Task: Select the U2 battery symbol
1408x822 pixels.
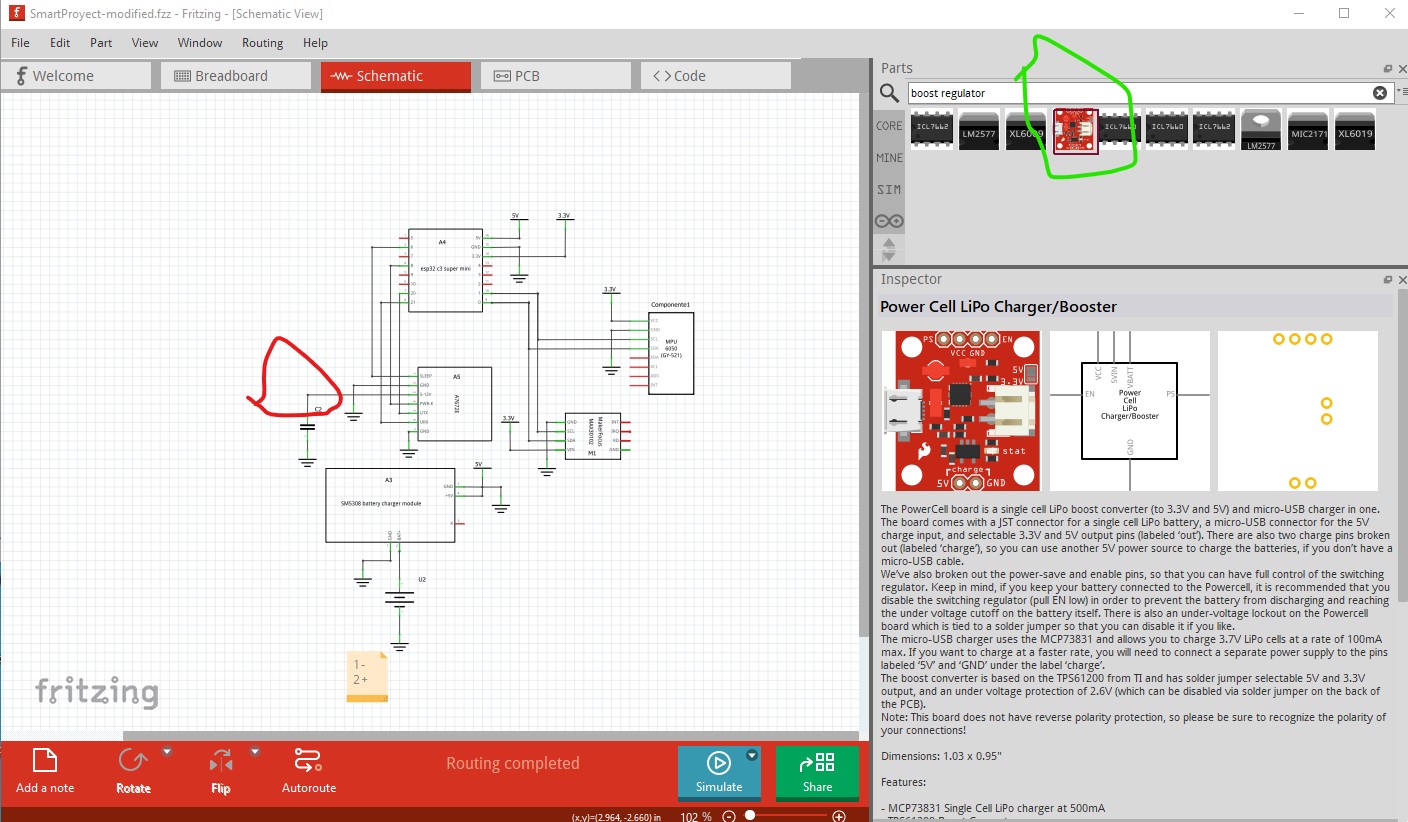Action: [400, 599]
